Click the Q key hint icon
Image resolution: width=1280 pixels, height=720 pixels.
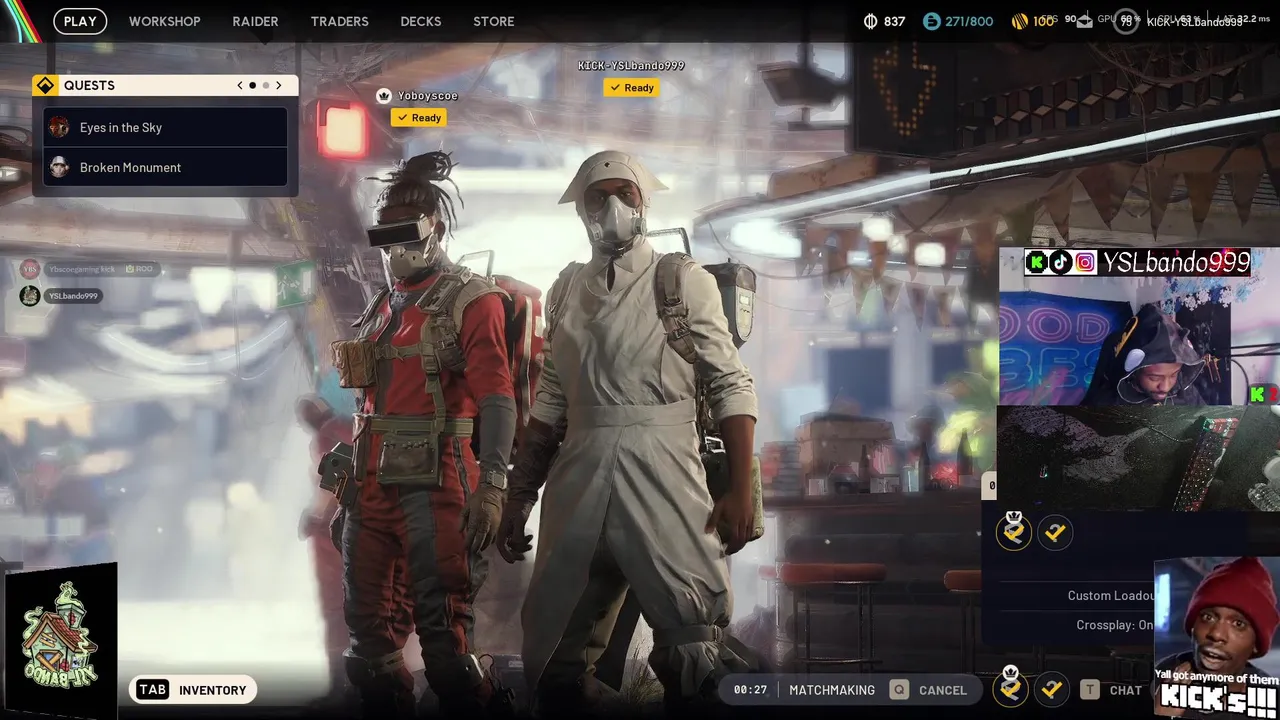[x=899, y=690]
